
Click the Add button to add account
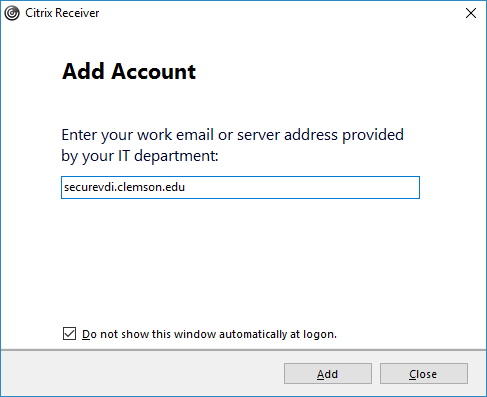[x=328, y=374]
